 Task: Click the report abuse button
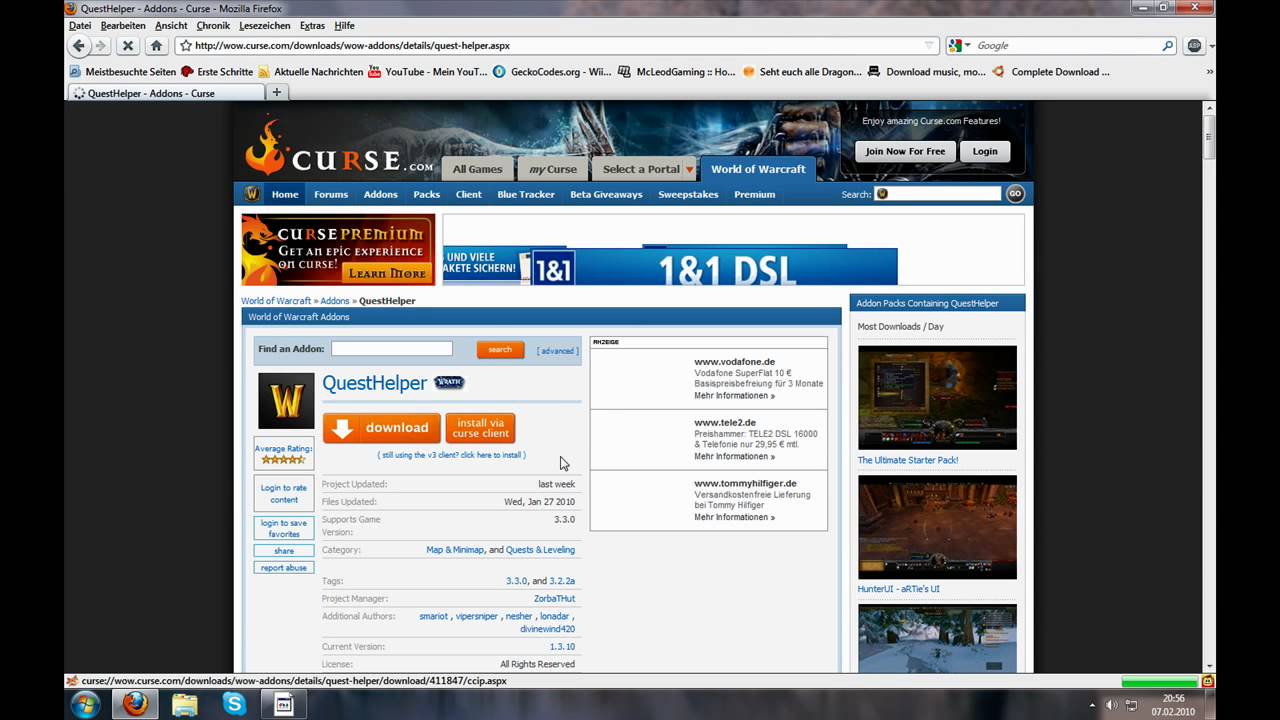(284, 568)
